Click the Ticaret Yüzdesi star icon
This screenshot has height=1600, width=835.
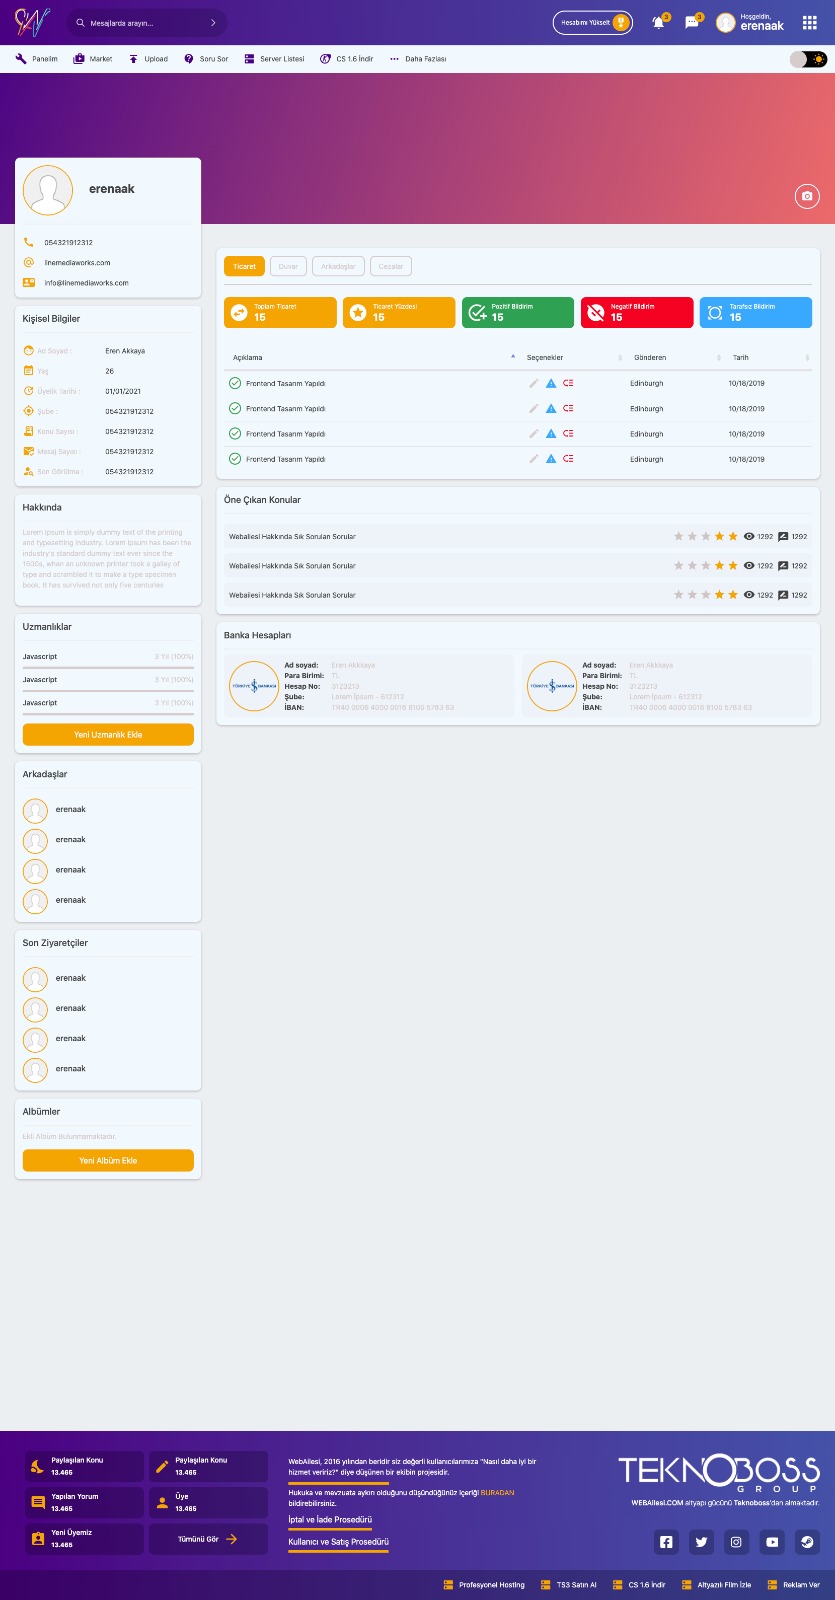(x=358, y=313)
